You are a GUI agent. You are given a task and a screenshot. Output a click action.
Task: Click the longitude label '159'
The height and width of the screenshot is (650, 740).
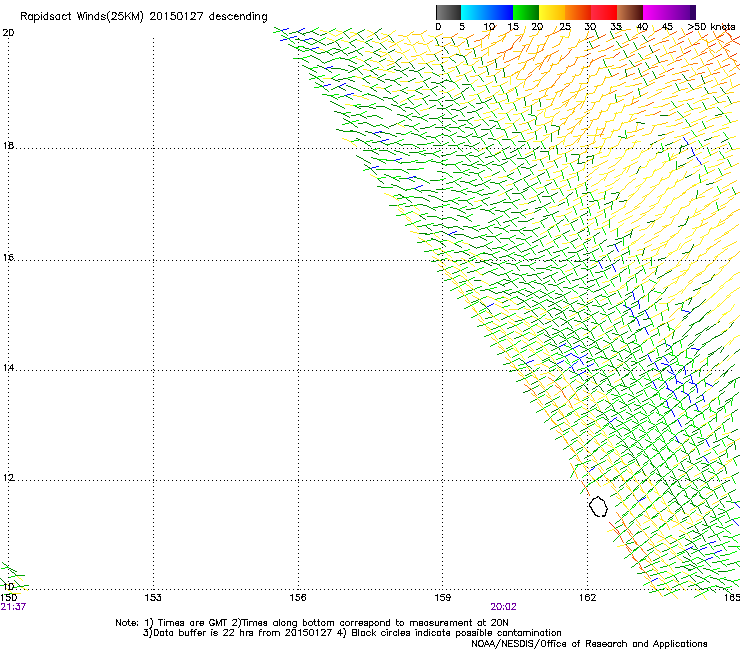pos(443,598)
